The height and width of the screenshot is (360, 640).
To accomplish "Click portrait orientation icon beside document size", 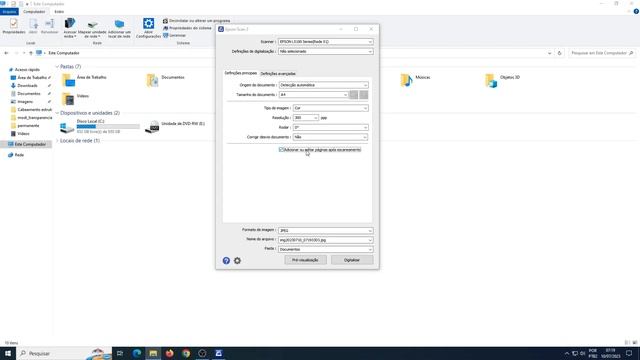I will [x=353, y=95].
